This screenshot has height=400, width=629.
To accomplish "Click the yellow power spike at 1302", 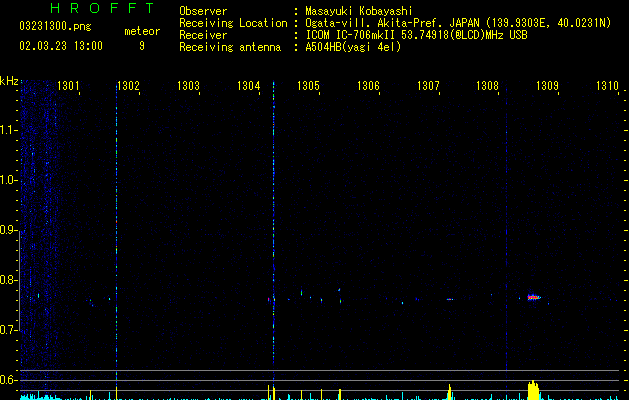I will pyautogui.click(x=116, y=393).
